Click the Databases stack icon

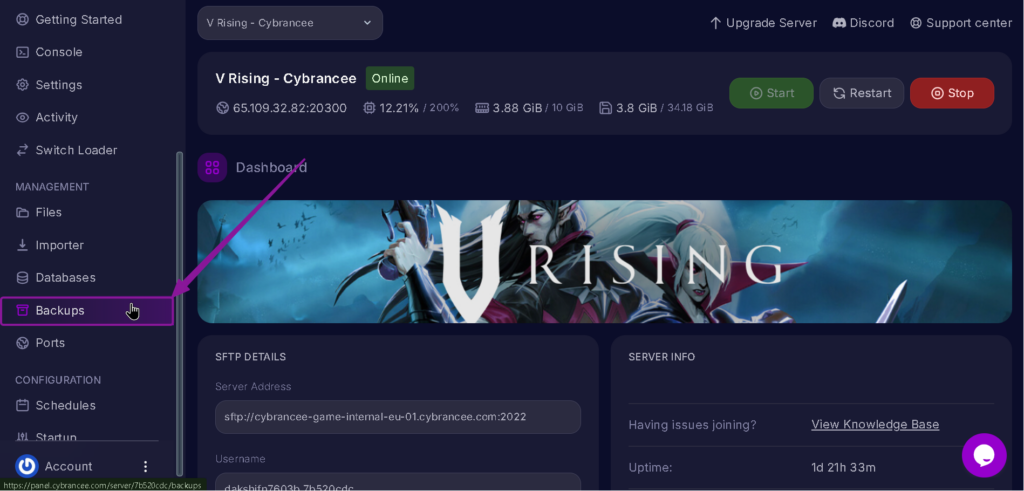22,277
